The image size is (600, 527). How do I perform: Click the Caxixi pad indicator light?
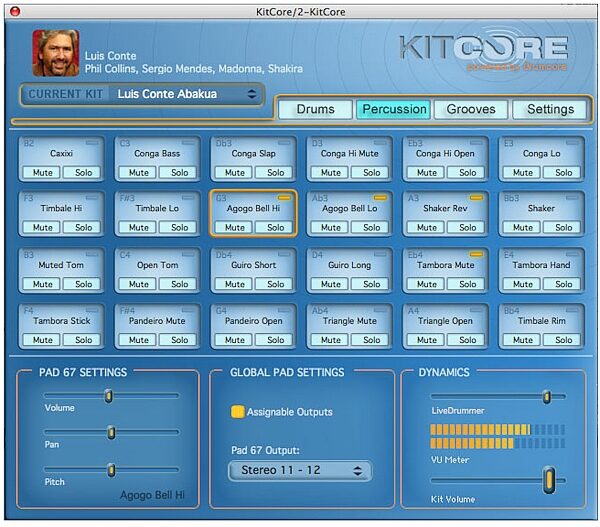click(x=92, y=143)
